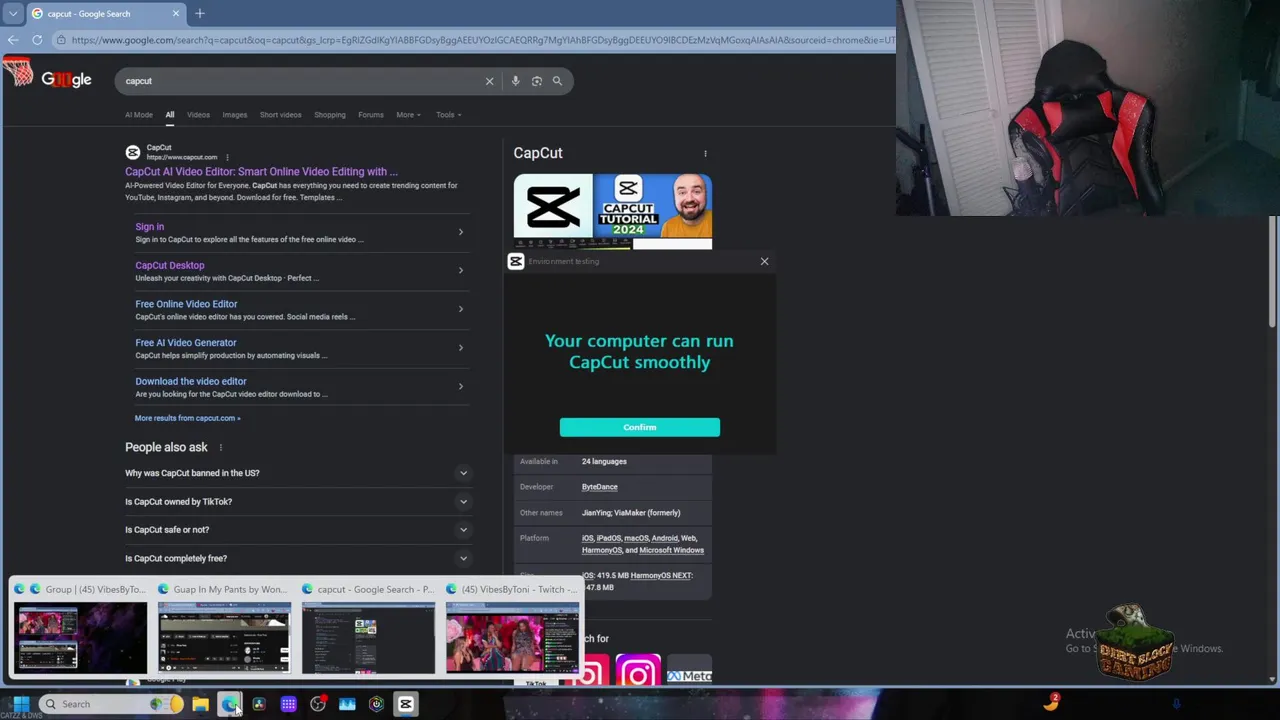
Task: Open the Tools dropdown in search filters
Action: 448,115
